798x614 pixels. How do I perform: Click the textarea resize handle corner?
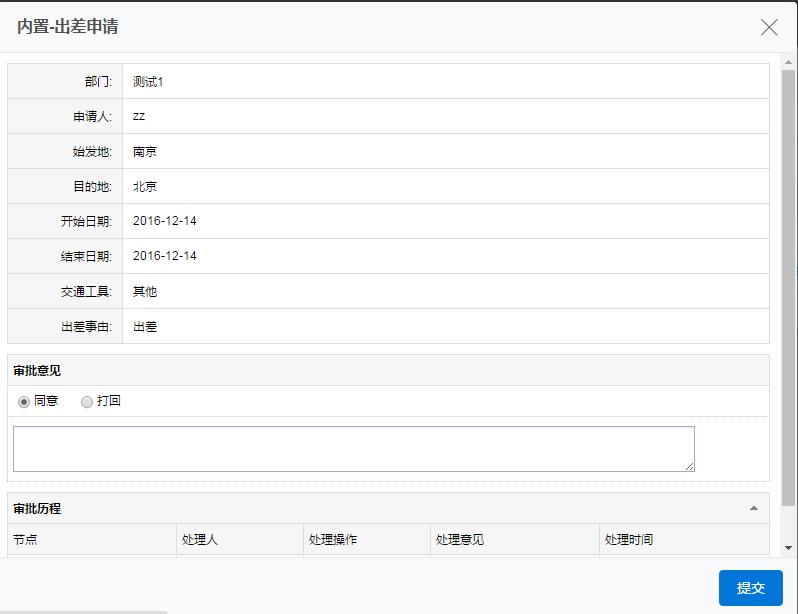(689, 466)
